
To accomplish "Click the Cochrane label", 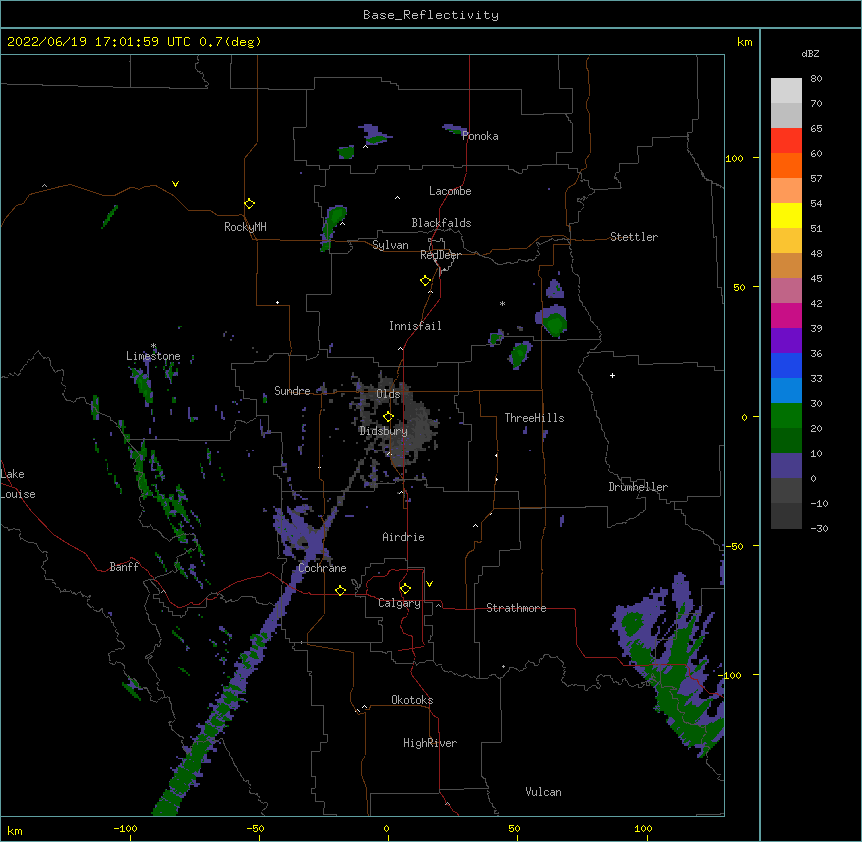I will coord(322,568).
